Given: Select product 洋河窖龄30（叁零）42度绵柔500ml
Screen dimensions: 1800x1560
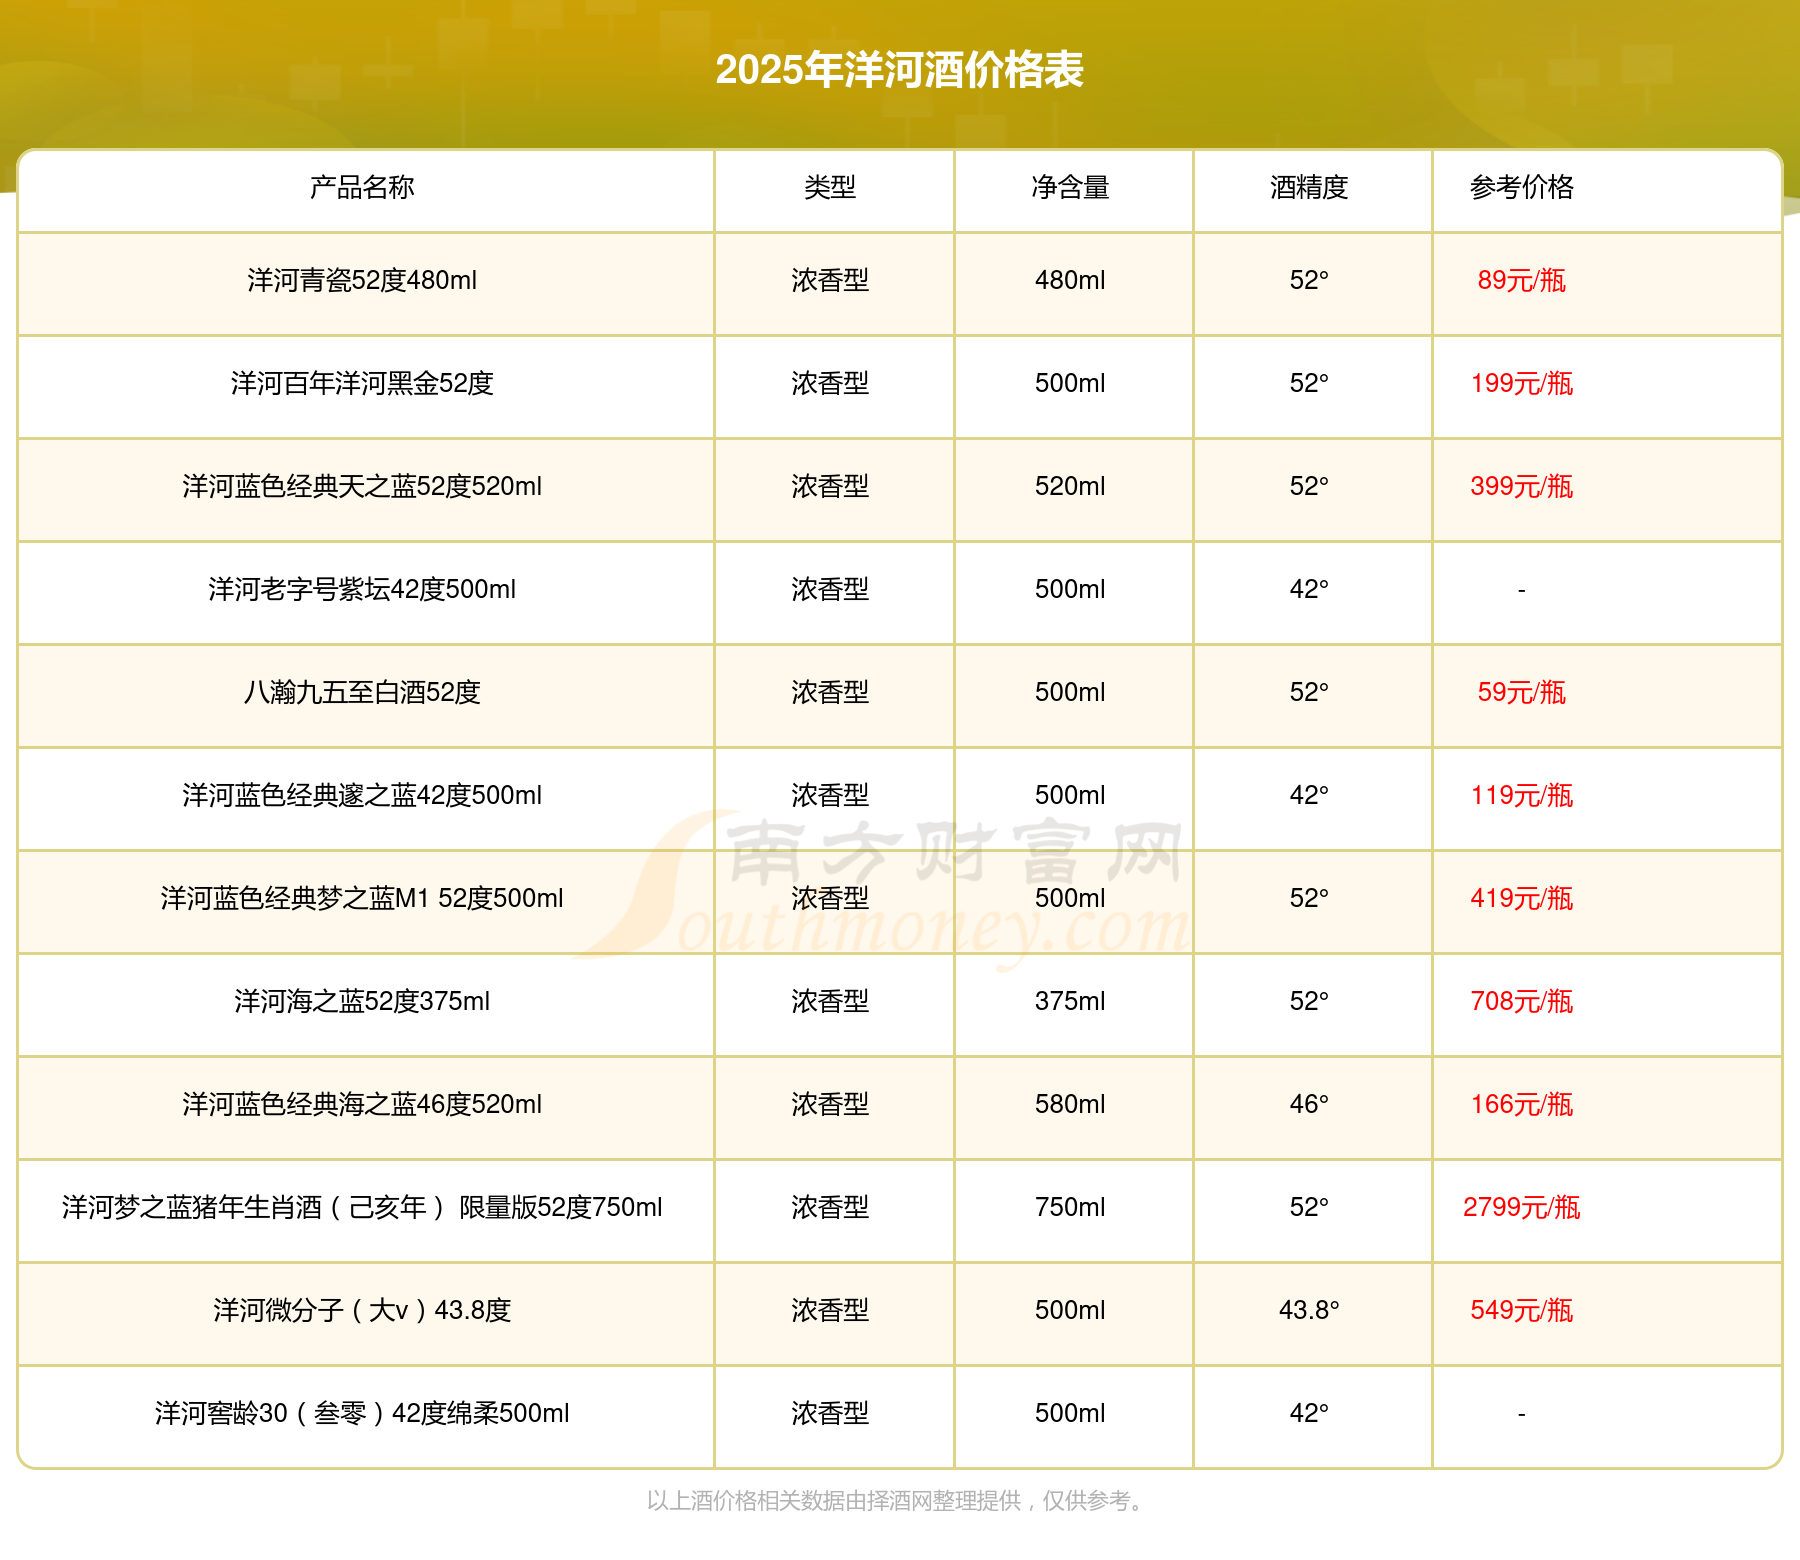Looking at the screenshot, I should (x=362, y=1413).
